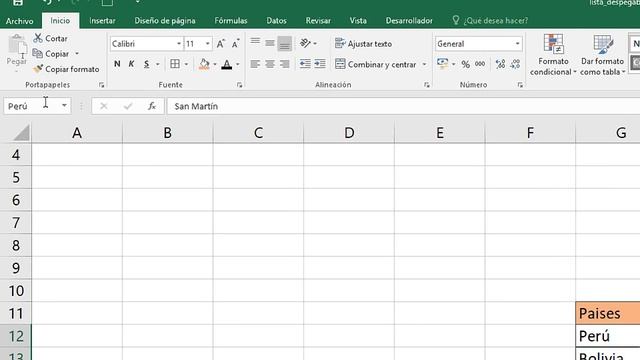Open the Name Box dropdown arrow

coord(64,106)
